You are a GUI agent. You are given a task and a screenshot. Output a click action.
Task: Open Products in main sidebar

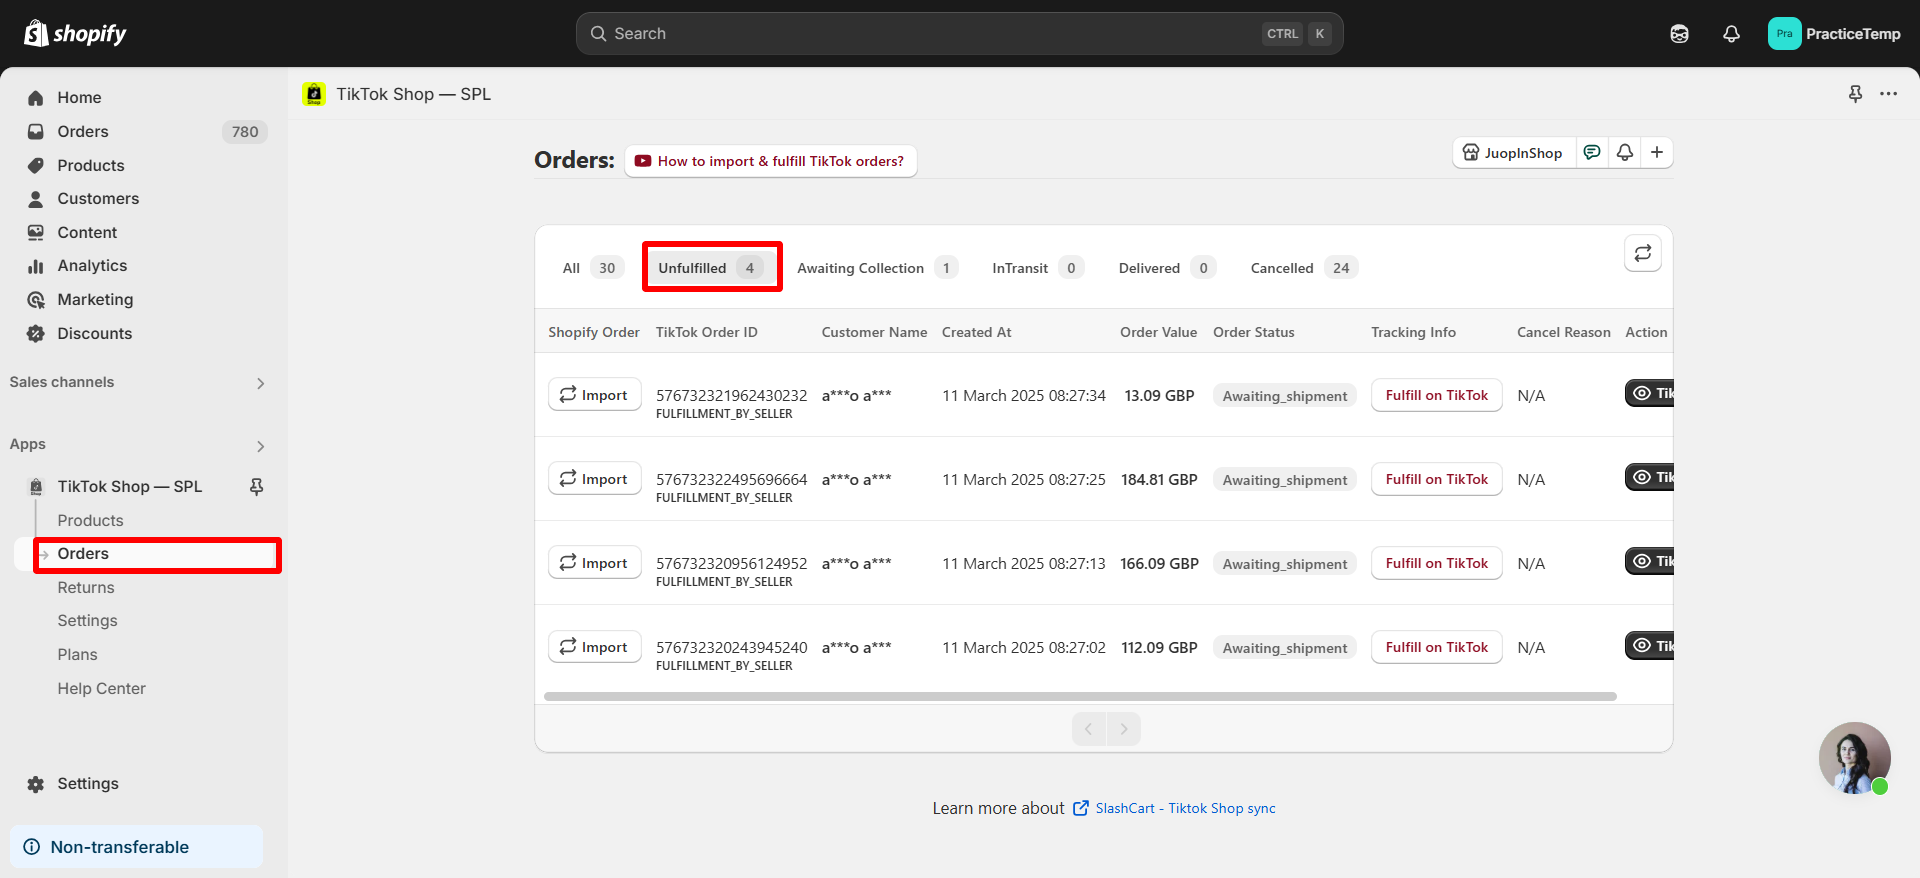[91, 166]
